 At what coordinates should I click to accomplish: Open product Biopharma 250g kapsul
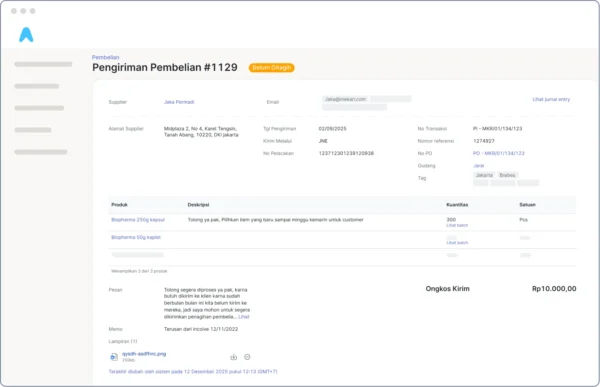(138, 220)
